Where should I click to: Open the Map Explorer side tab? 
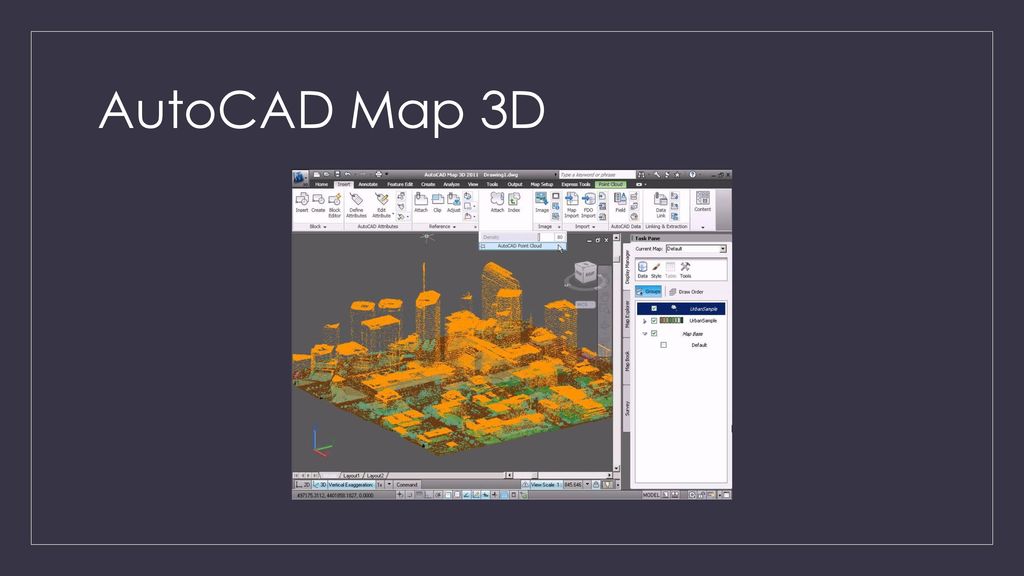click(627, 314)
